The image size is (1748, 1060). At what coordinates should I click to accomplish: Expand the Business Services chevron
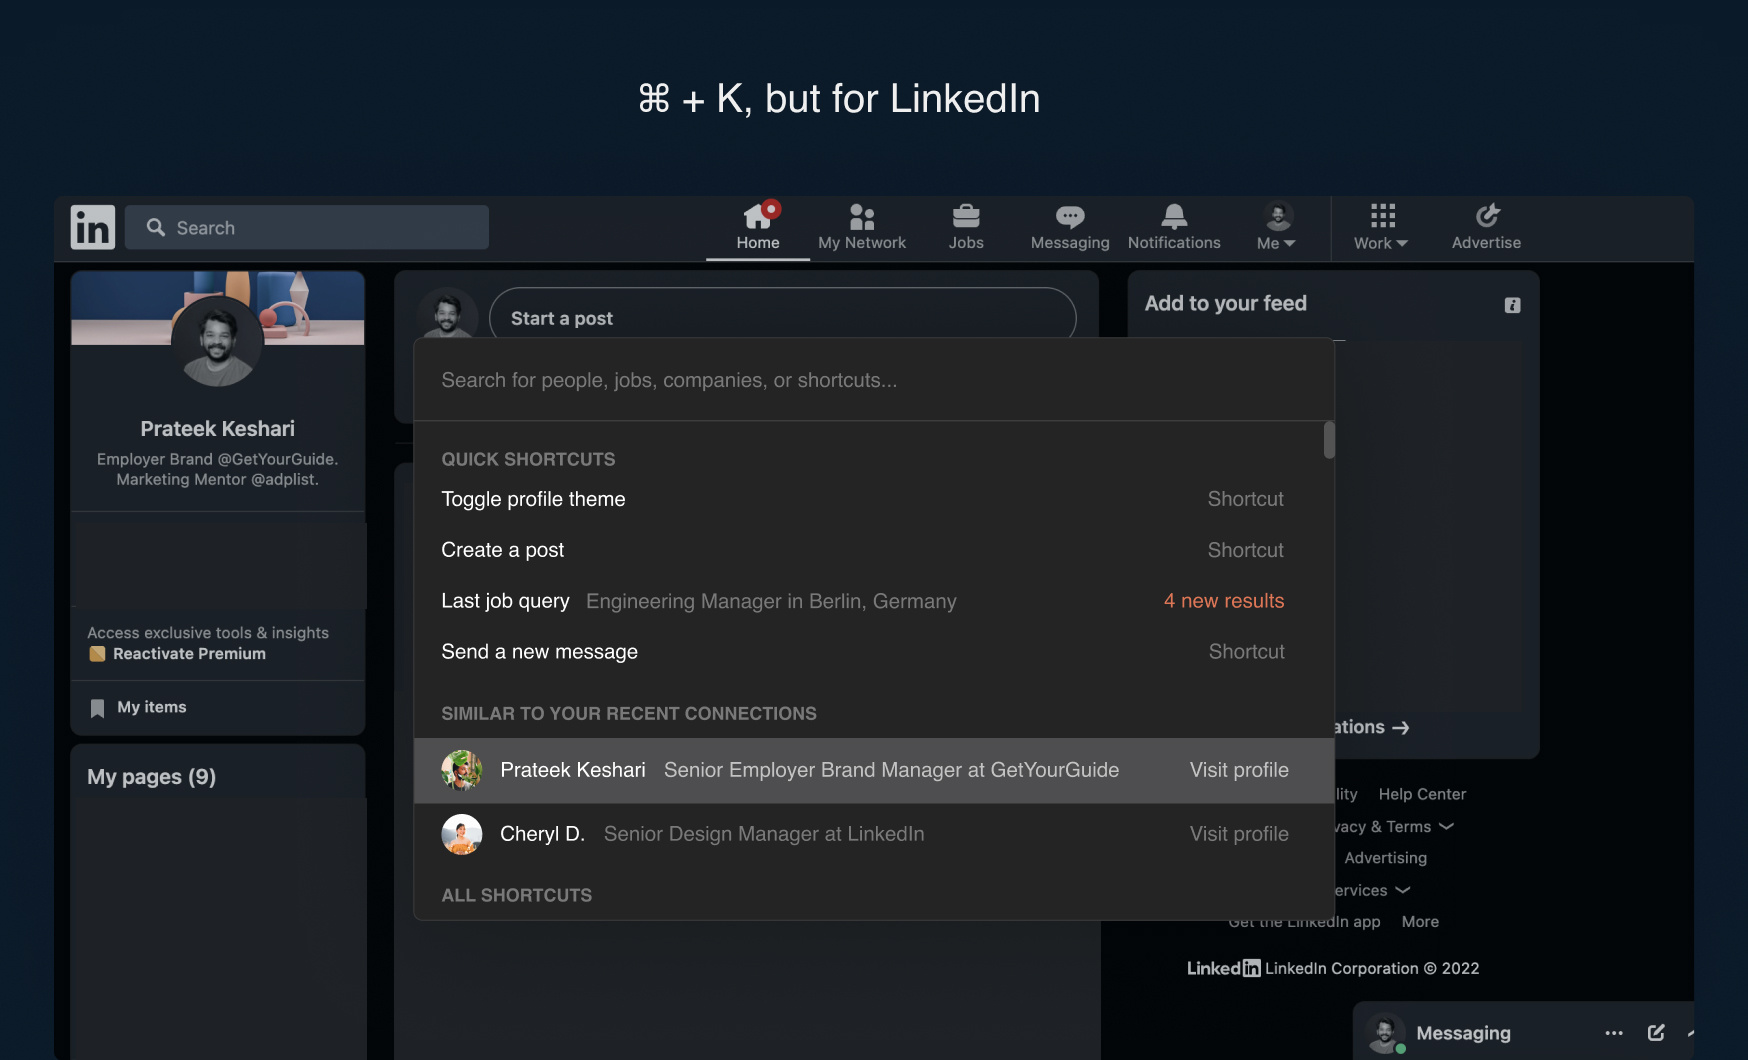coord(1403,890)
